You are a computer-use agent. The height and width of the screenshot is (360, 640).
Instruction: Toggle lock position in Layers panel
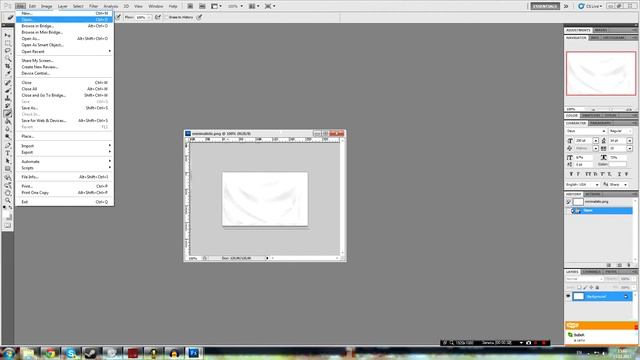click(591, 287)
